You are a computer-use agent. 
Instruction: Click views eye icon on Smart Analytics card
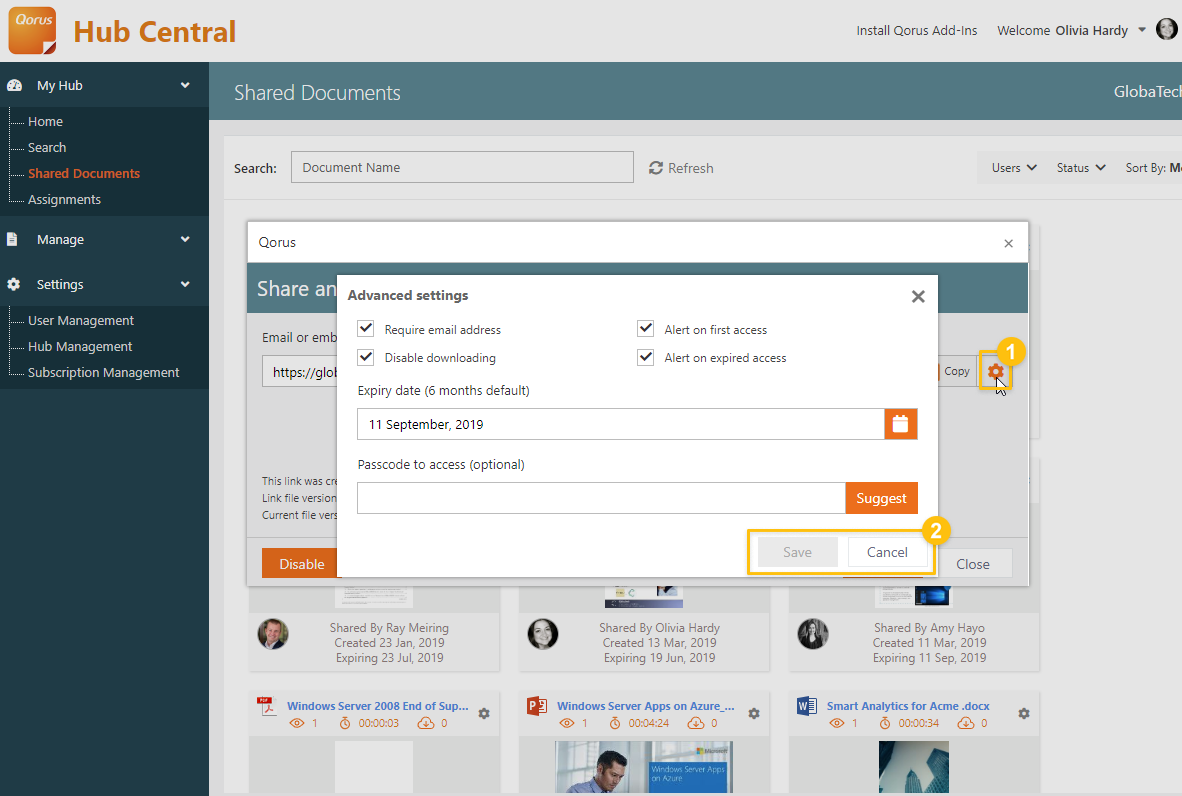click(837, 723)
